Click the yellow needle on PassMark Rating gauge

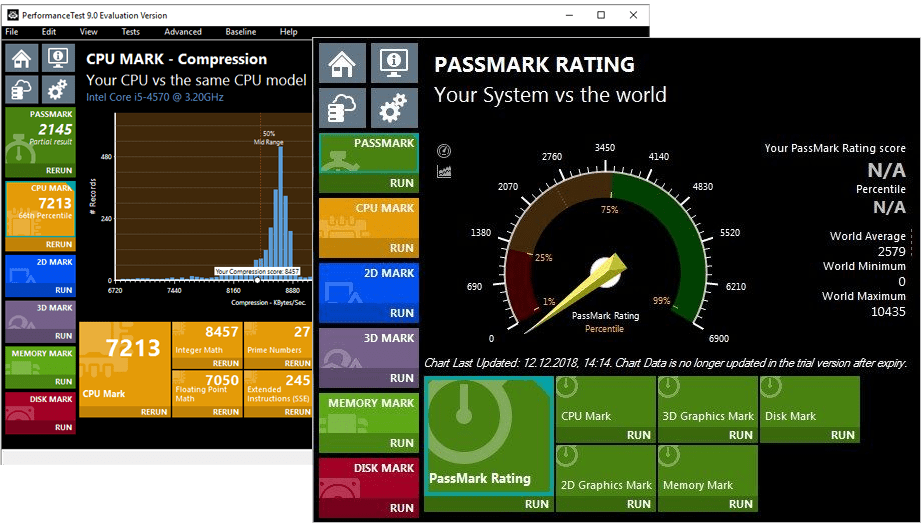click(x=576, y=295)
